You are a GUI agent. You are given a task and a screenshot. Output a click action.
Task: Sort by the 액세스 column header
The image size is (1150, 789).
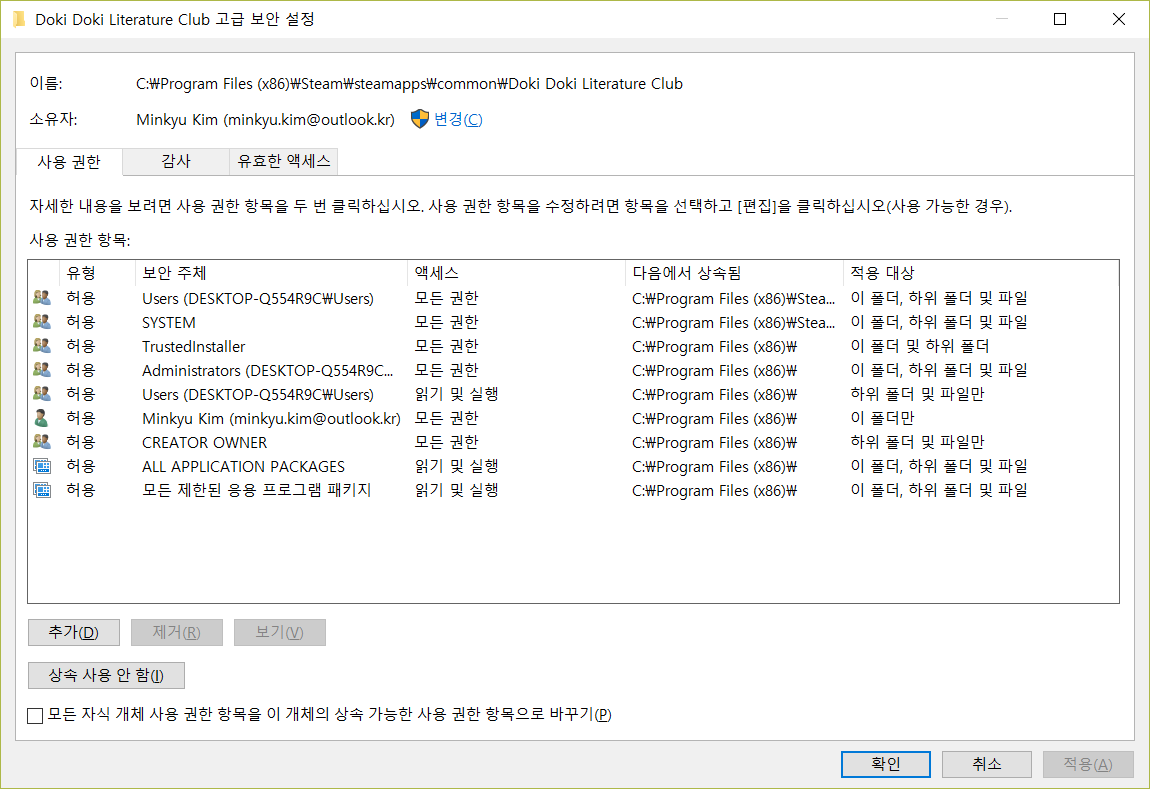(516, 274)
